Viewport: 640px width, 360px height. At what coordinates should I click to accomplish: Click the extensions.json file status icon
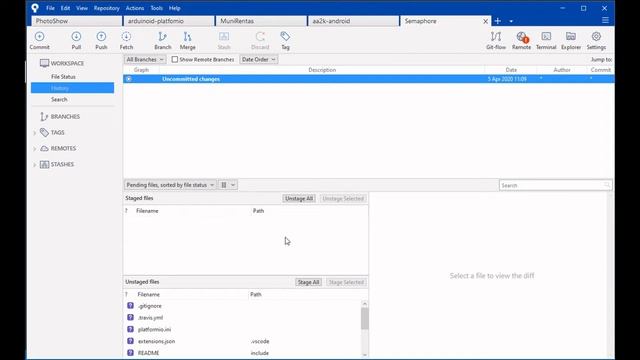coord(130,341)
